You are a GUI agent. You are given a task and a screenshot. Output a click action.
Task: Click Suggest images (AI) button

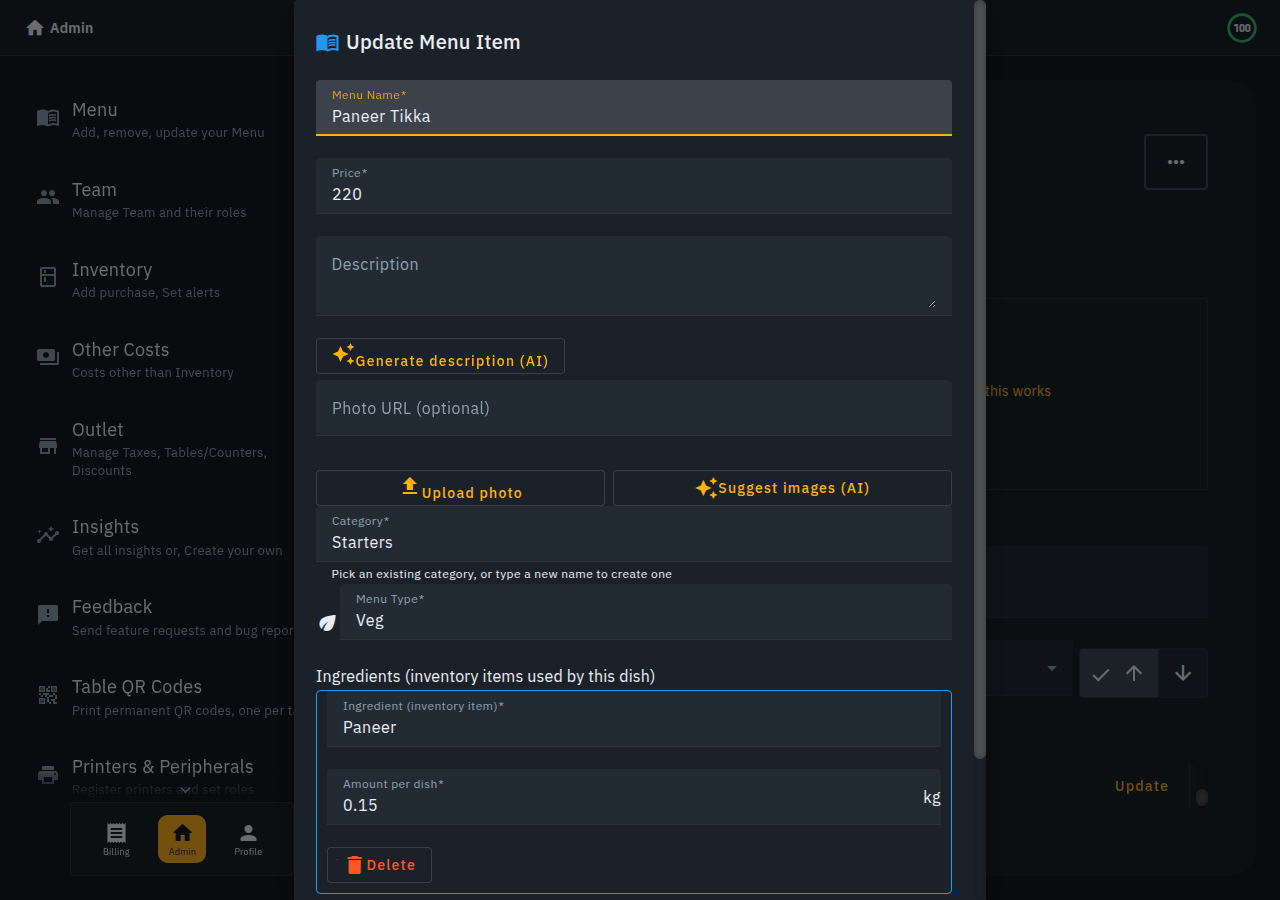pyautogui.click(x=782, y=488)
